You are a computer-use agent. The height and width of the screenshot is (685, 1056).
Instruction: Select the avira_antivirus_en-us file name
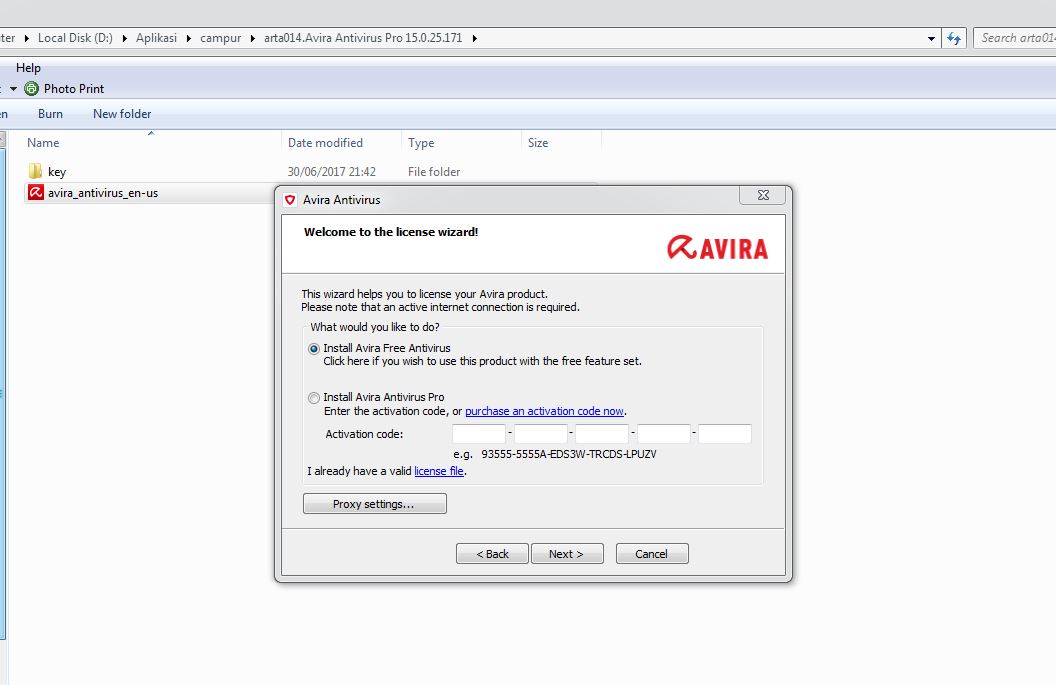103,193
